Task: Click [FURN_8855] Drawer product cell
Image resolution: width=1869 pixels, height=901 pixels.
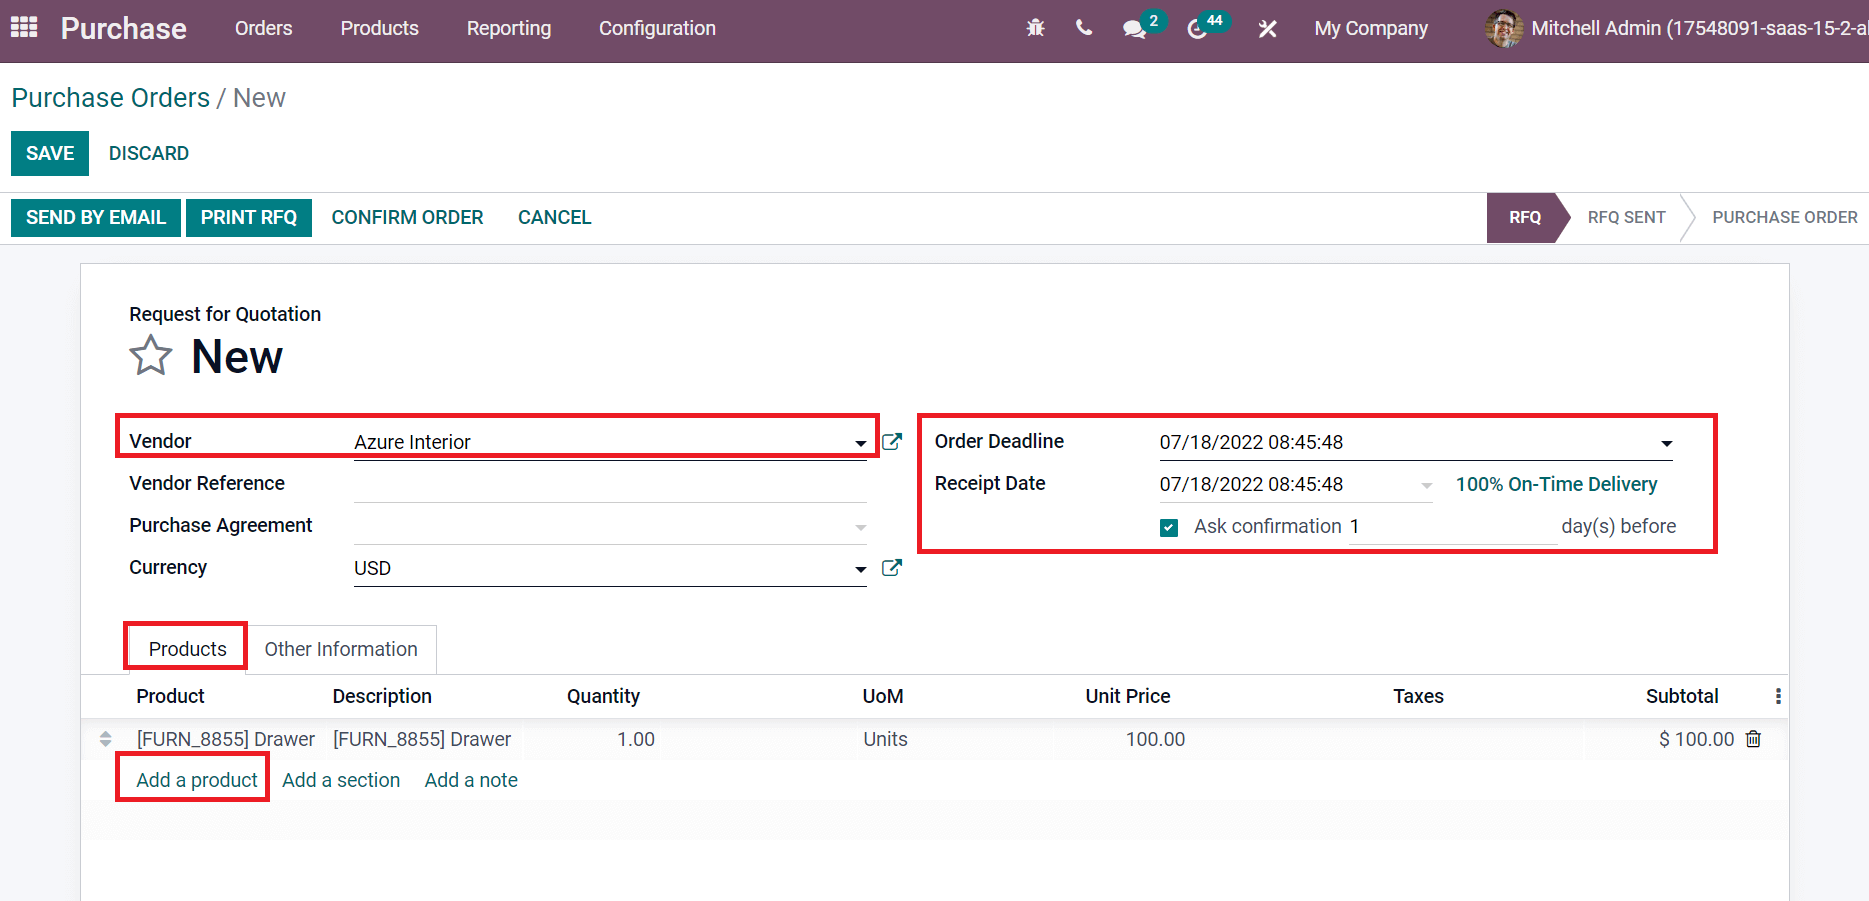Action: click(226, 739)
